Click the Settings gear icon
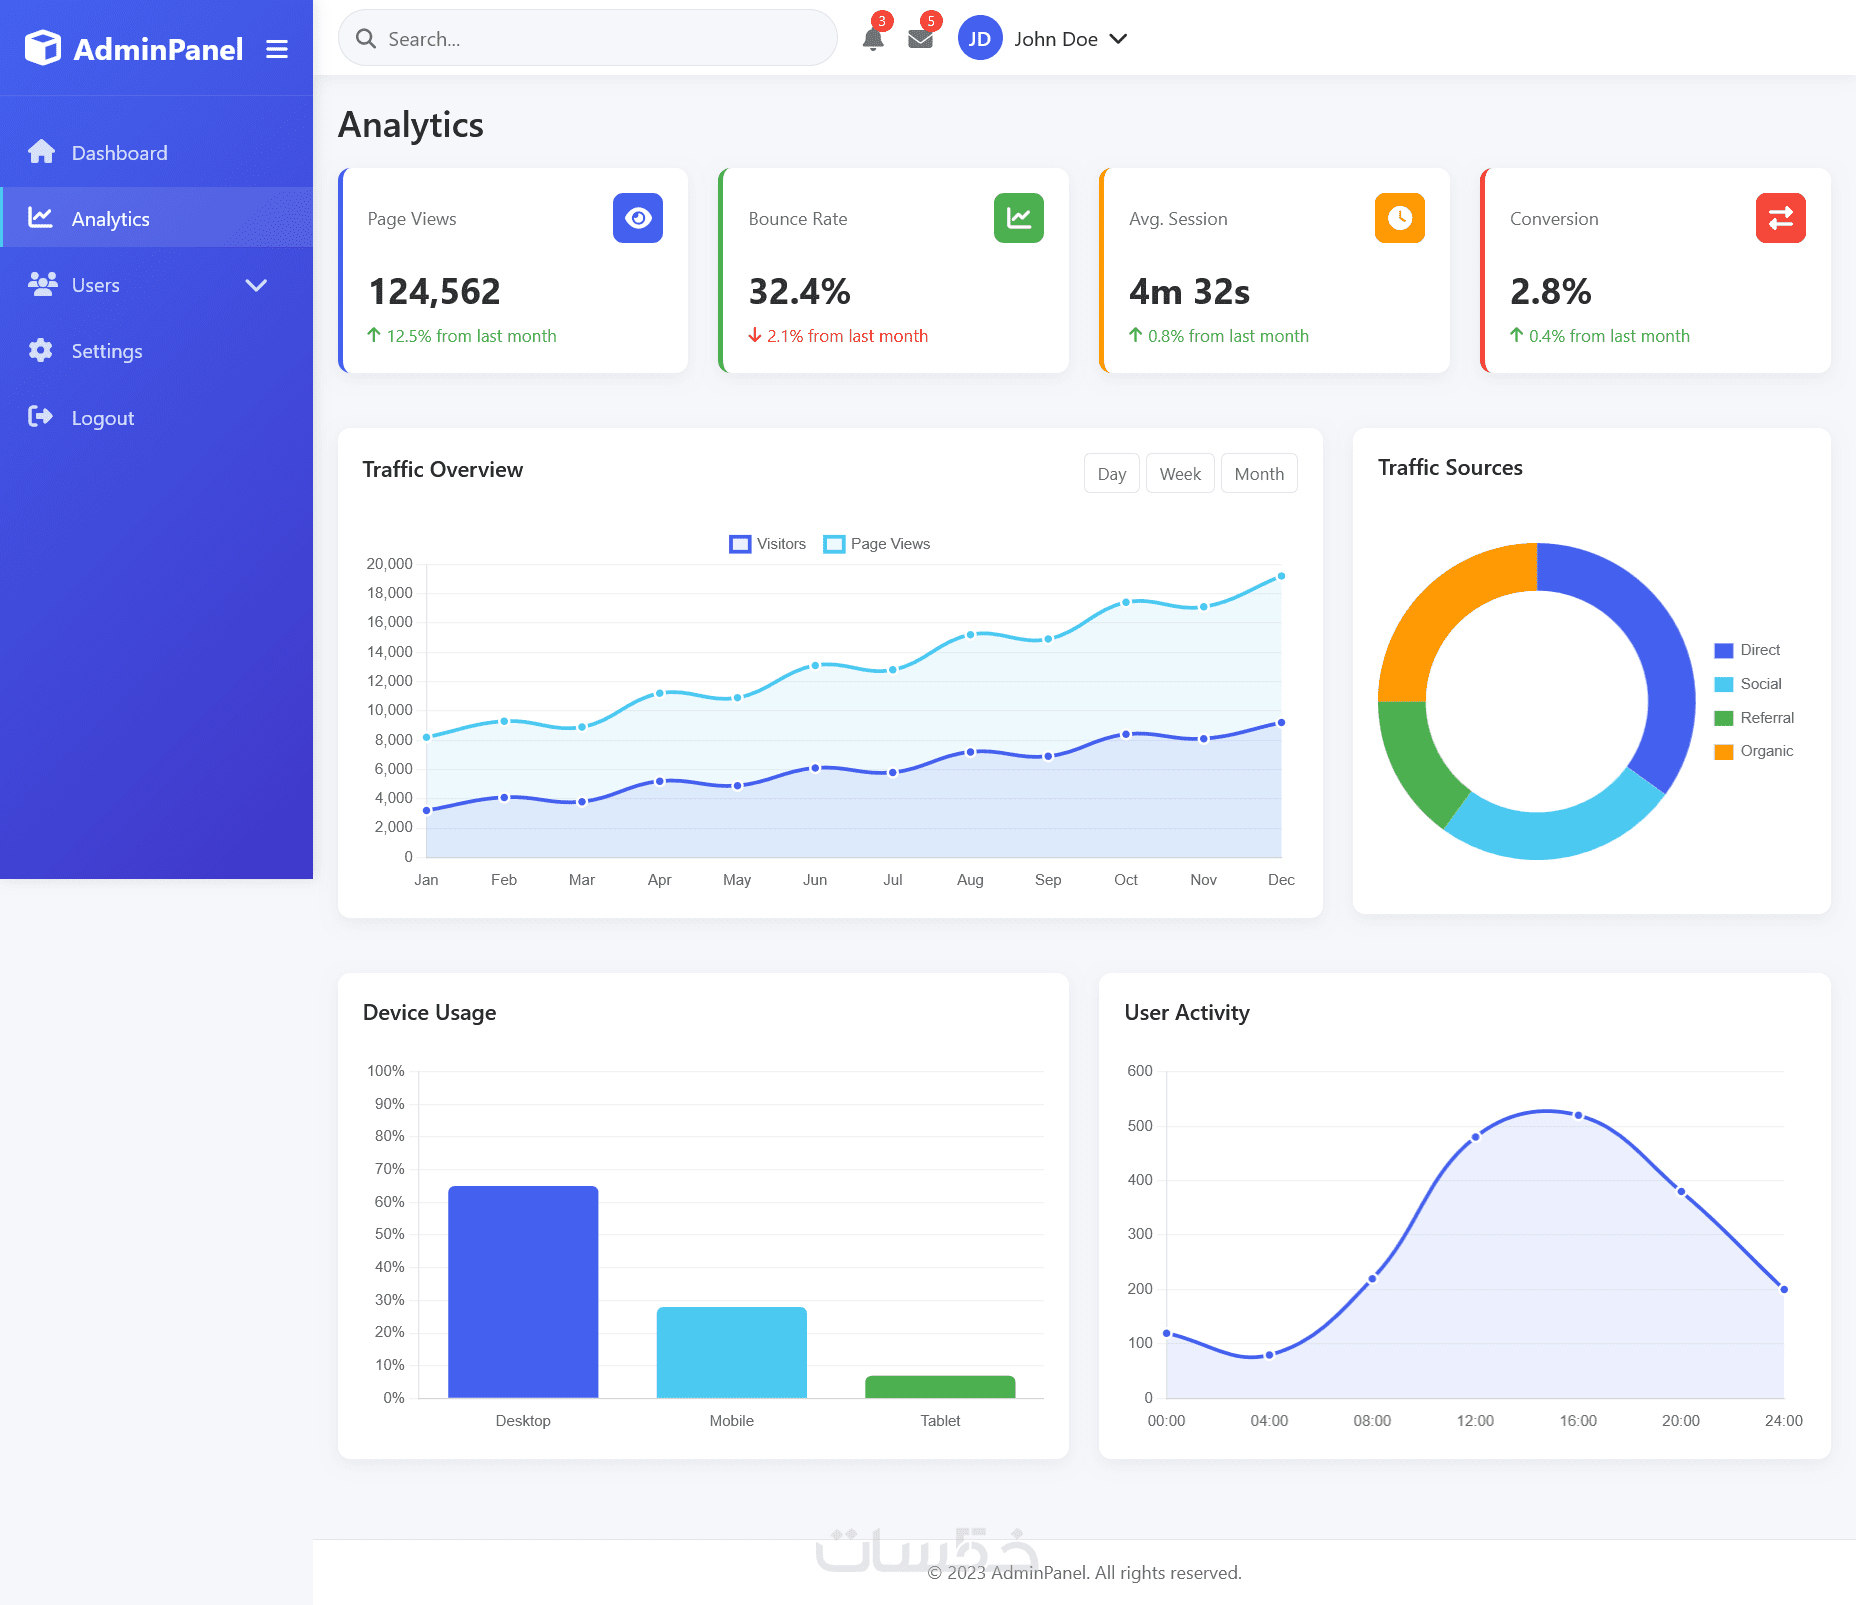 click(40, 350)
